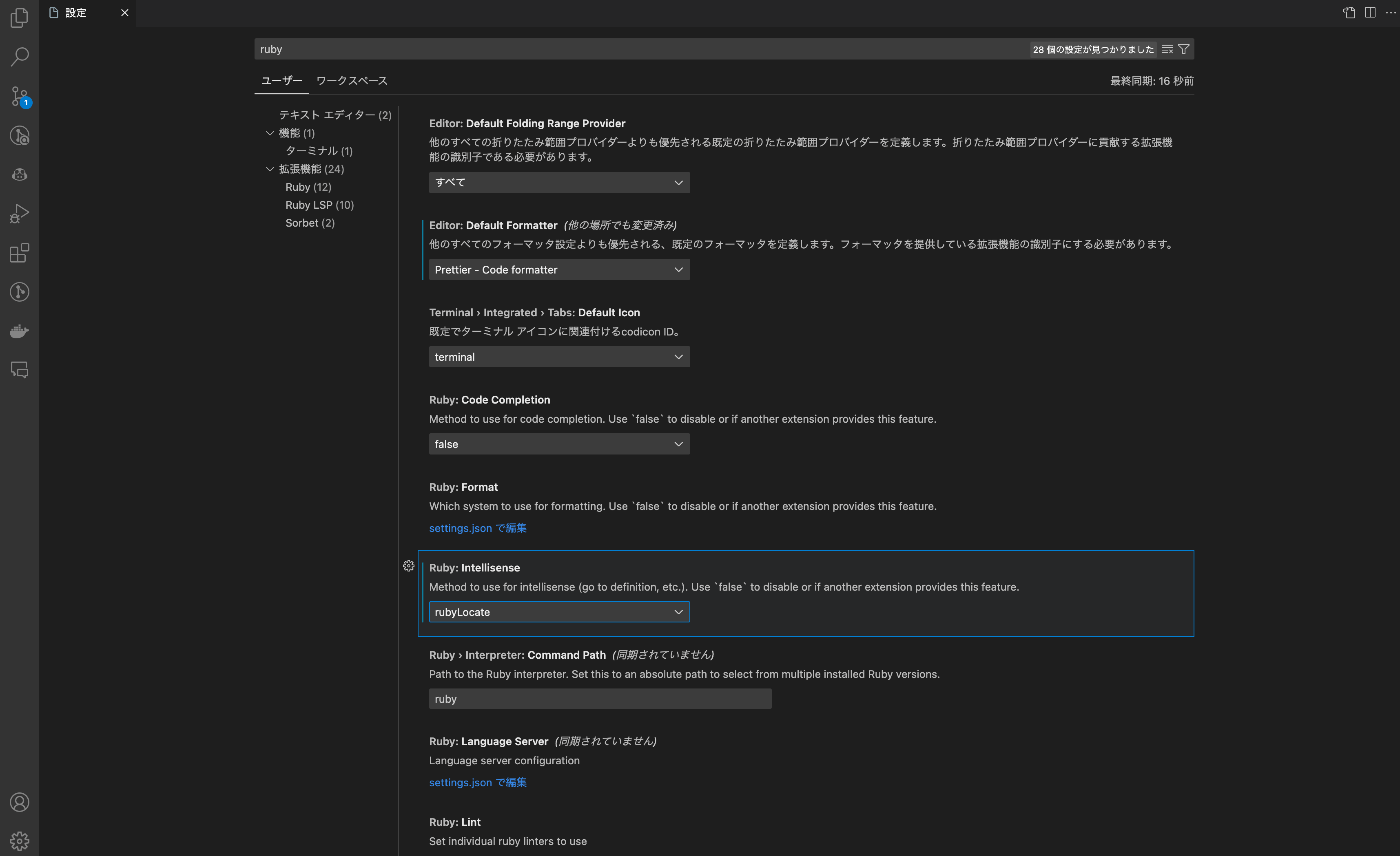
Task: Open the Manage settings gear
Action: click(19, 840)
